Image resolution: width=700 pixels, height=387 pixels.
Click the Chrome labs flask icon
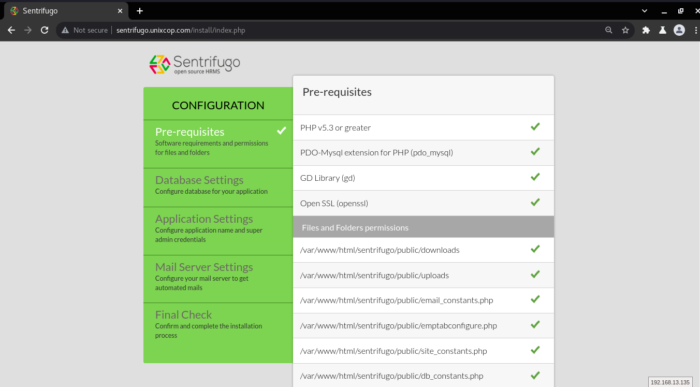click(662, 30)
